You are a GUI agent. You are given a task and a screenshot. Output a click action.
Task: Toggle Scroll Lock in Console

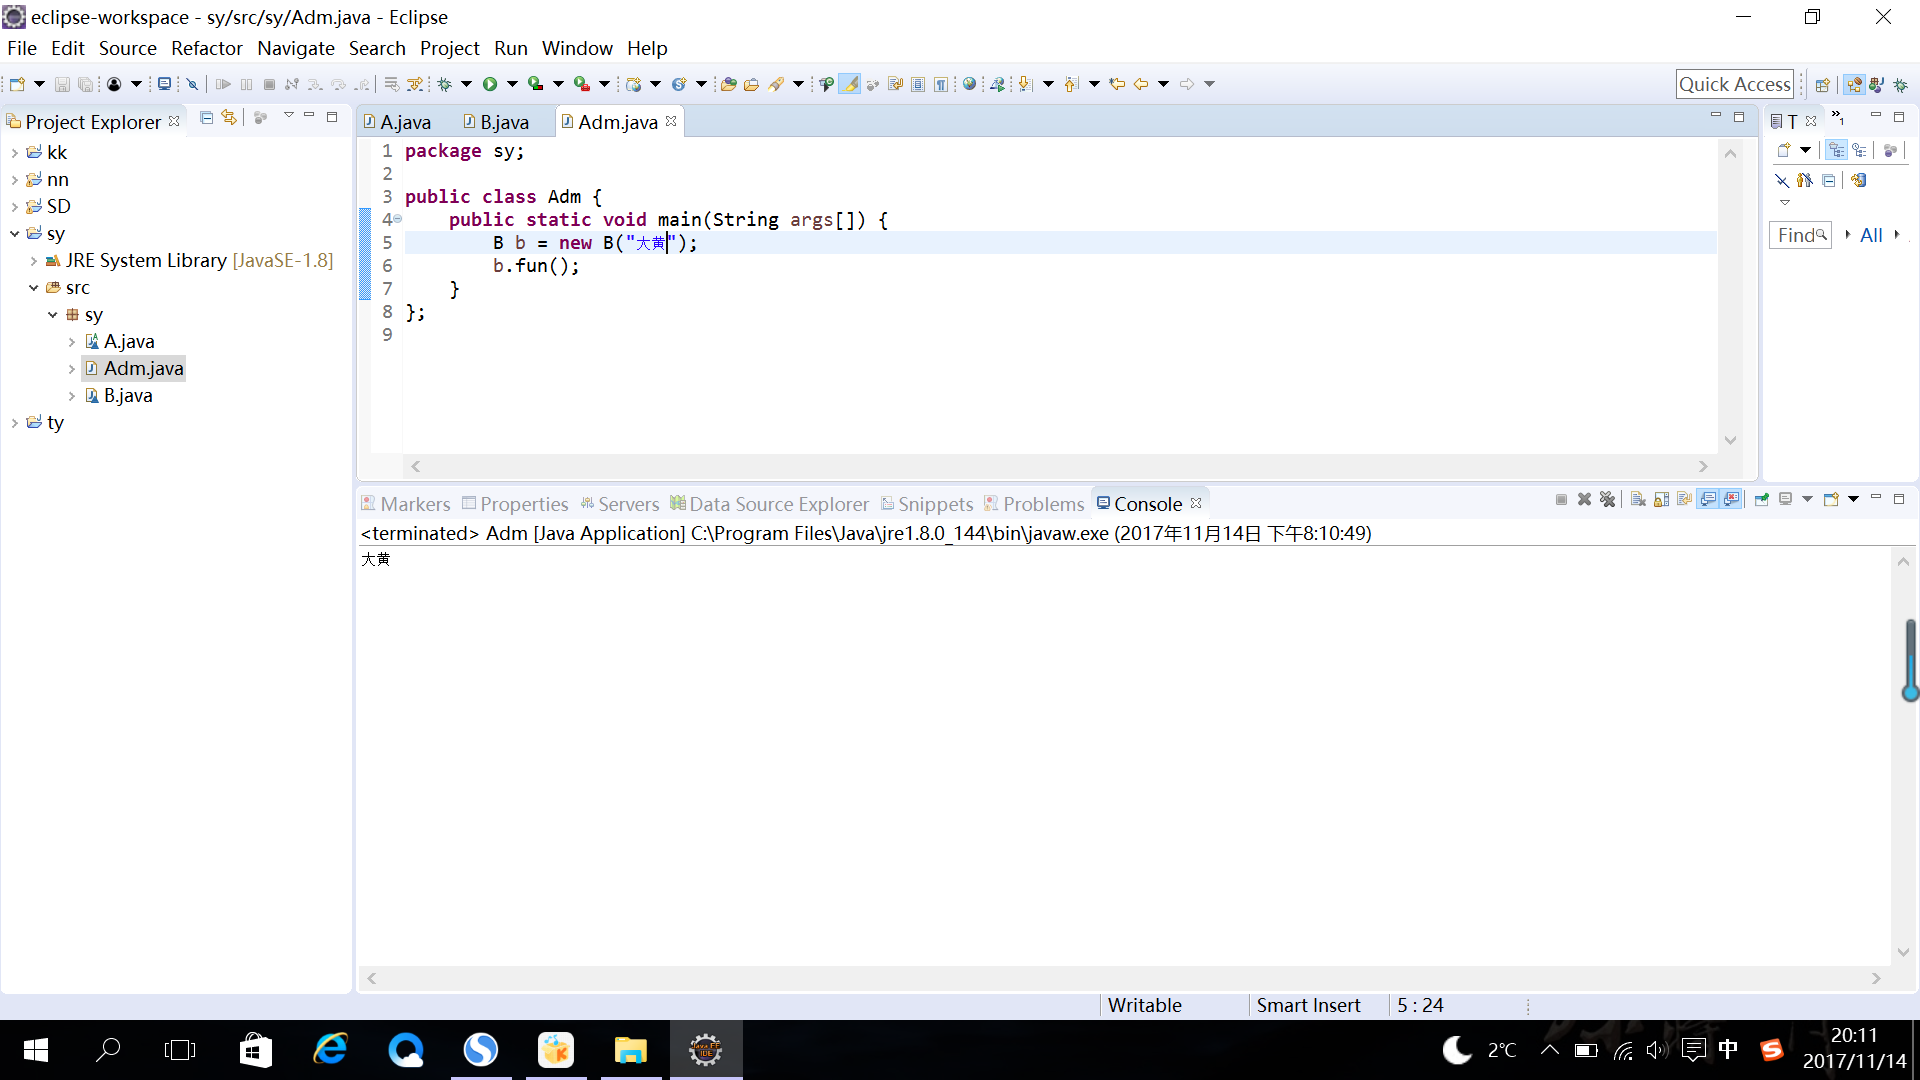1661,499
